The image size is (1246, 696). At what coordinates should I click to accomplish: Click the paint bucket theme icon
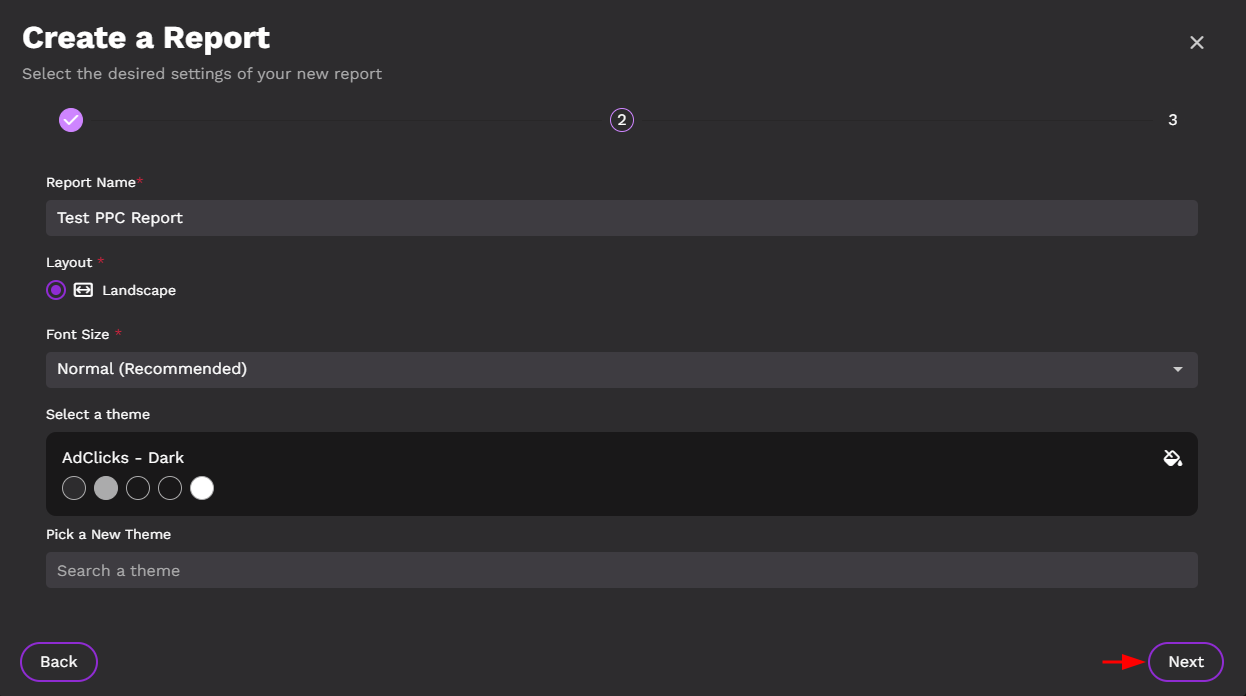(1173, 458)
